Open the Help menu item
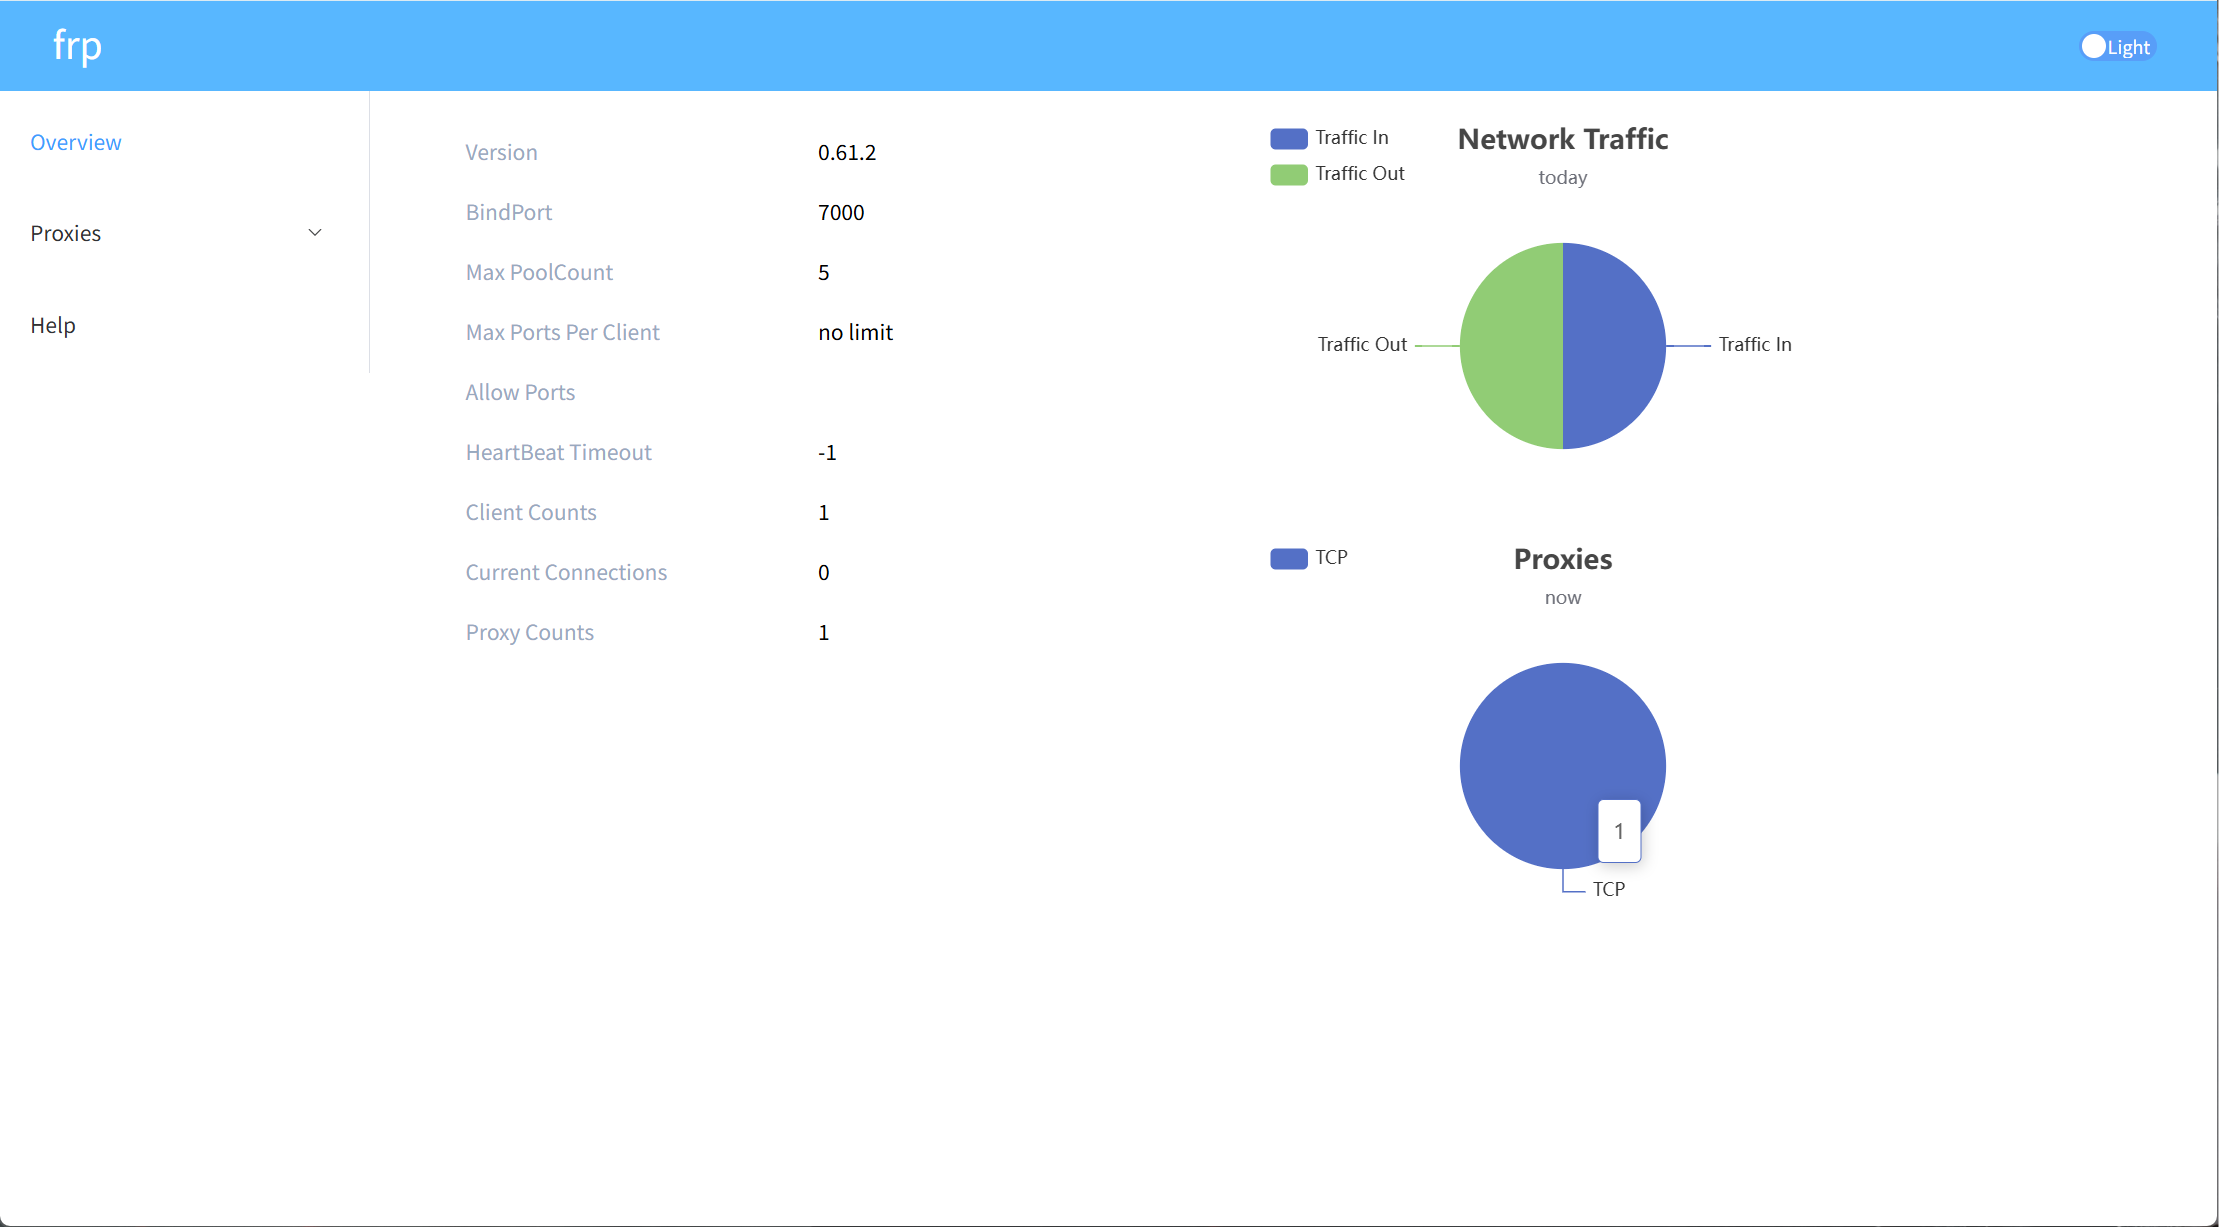Image resolution: width=2219 pixels, height=1227 pixels. (53, 325)
